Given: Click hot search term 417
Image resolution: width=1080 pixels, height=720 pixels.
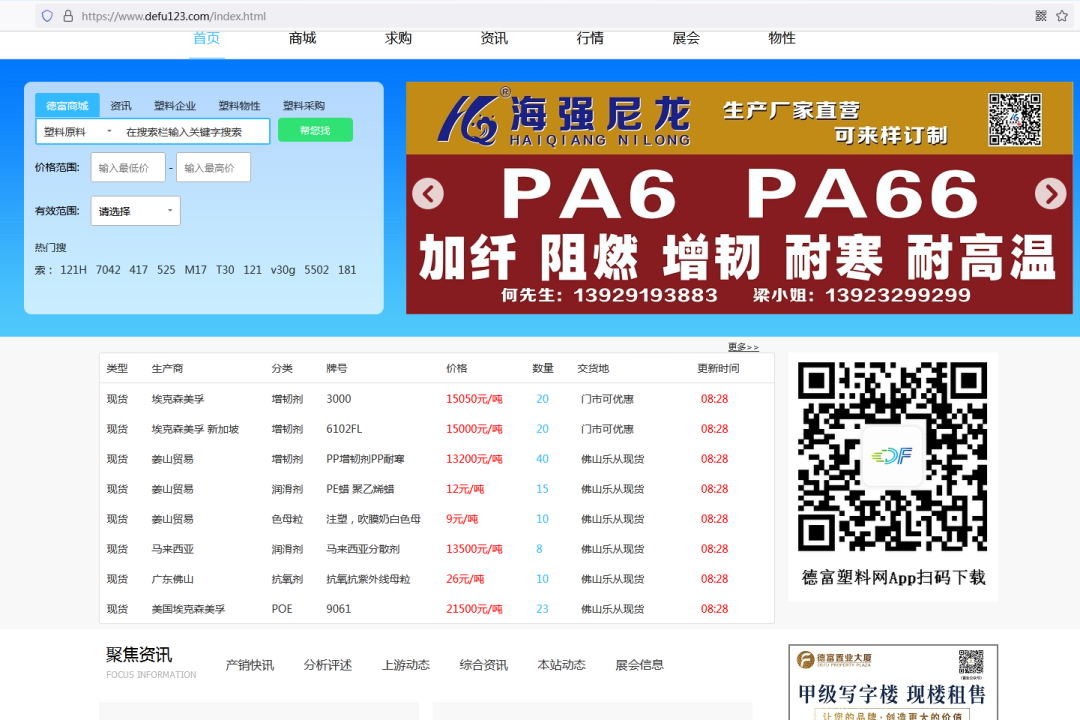Looking at the screenshot, I should [x=138, y=270].
